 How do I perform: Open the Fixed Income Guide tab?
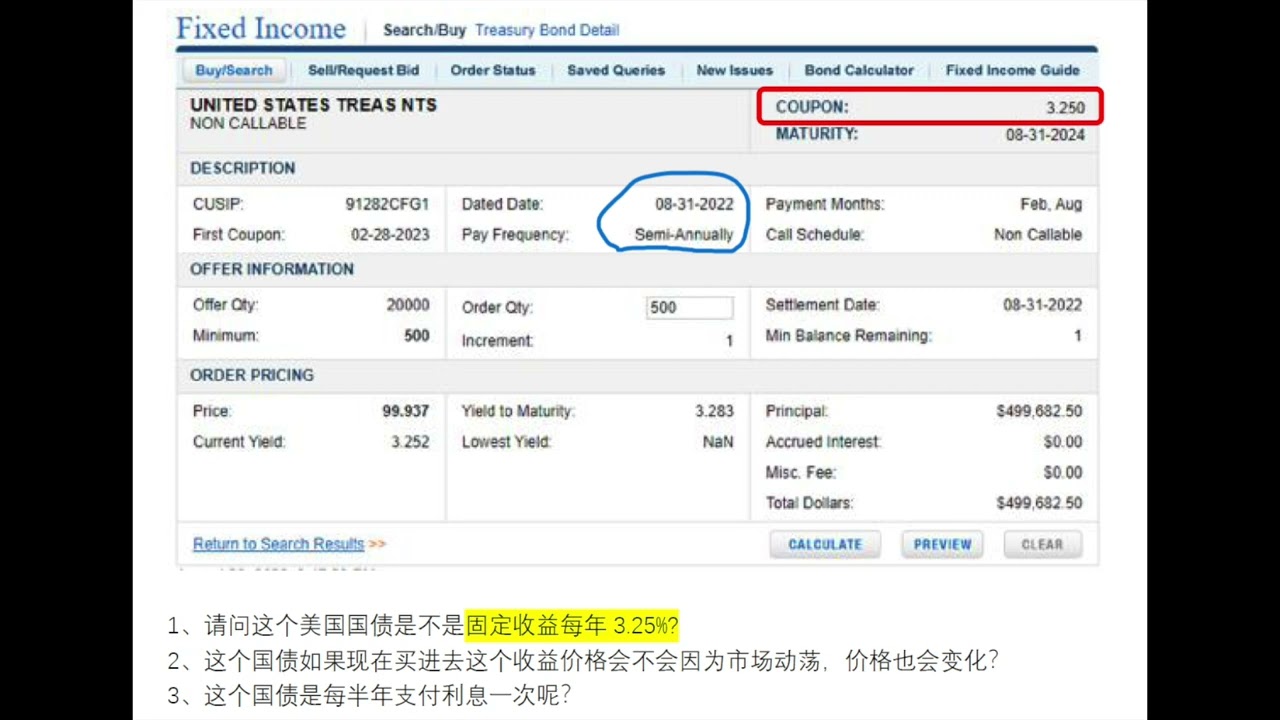(x=1013, y=70)
